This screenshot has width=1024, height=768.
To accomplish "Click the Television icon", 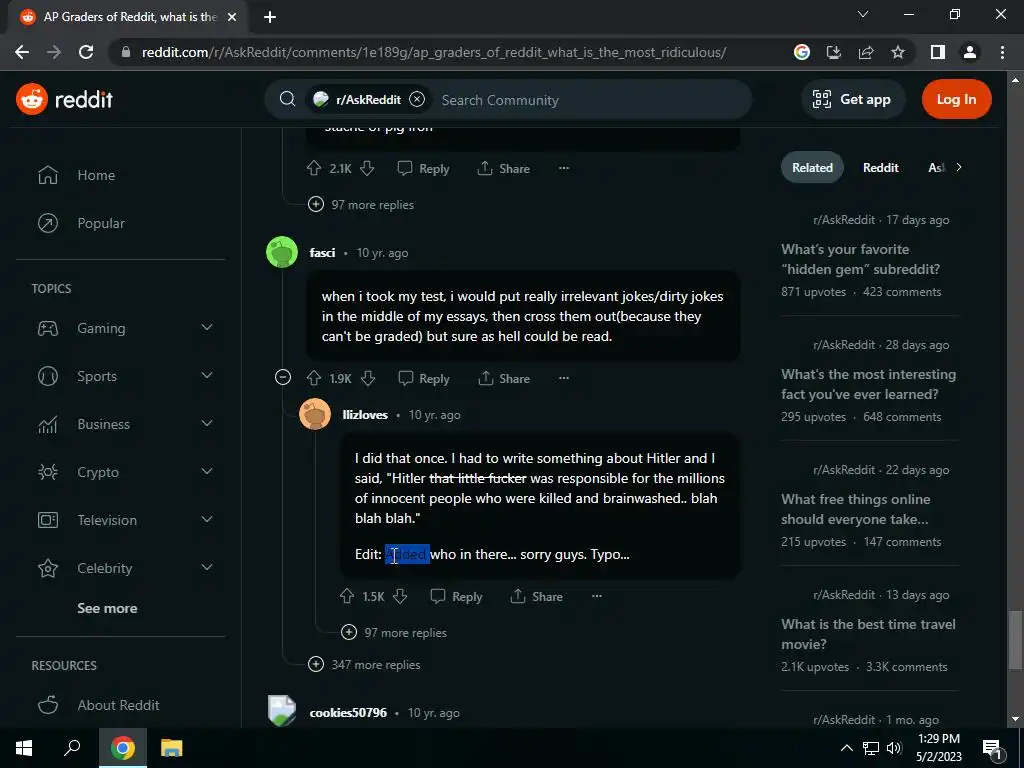I will tap(48, 520).
